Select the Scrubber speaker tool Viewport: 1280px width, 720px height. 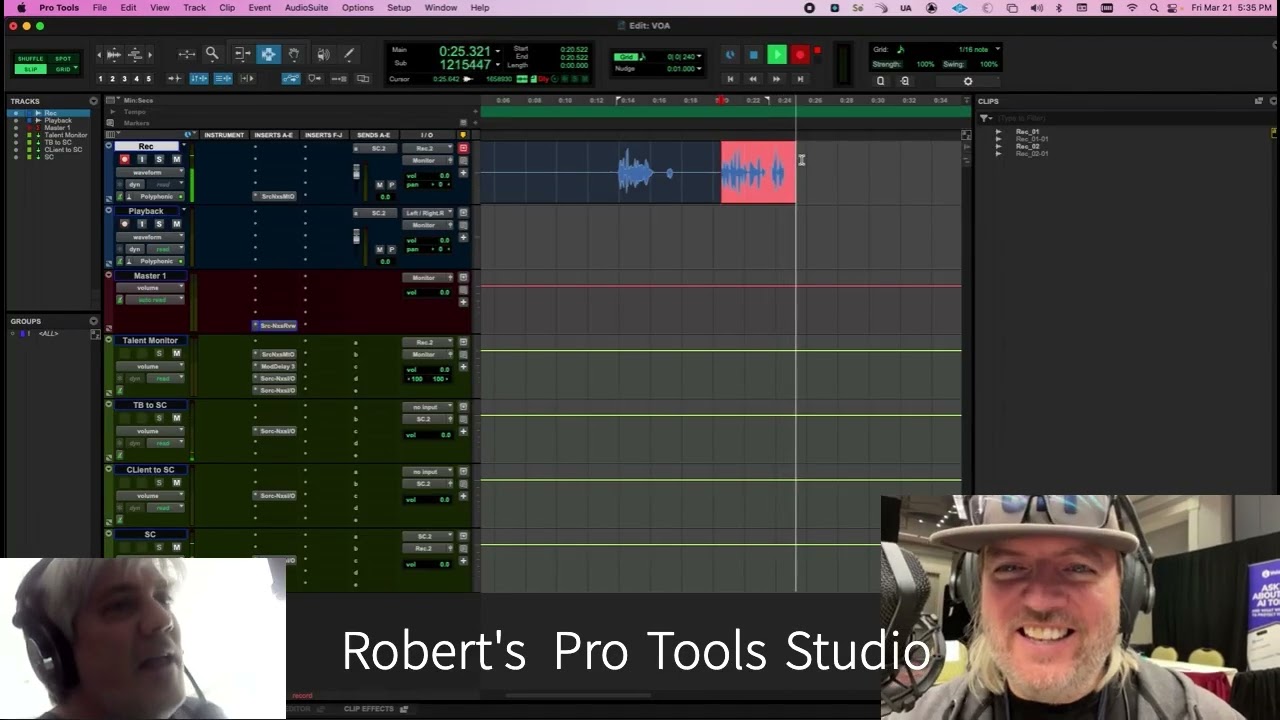(323, 54)
